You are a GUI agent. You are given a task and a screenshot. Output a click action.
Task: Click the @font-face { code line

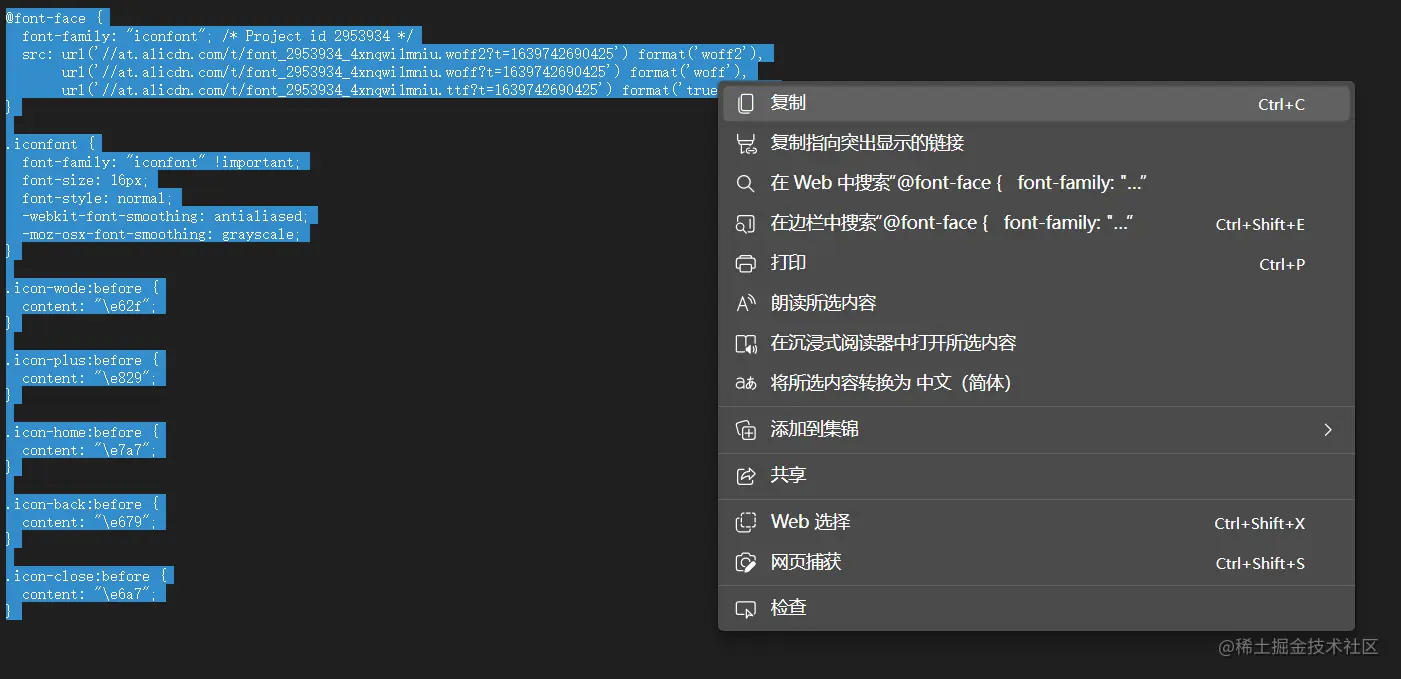click(54, 18)
